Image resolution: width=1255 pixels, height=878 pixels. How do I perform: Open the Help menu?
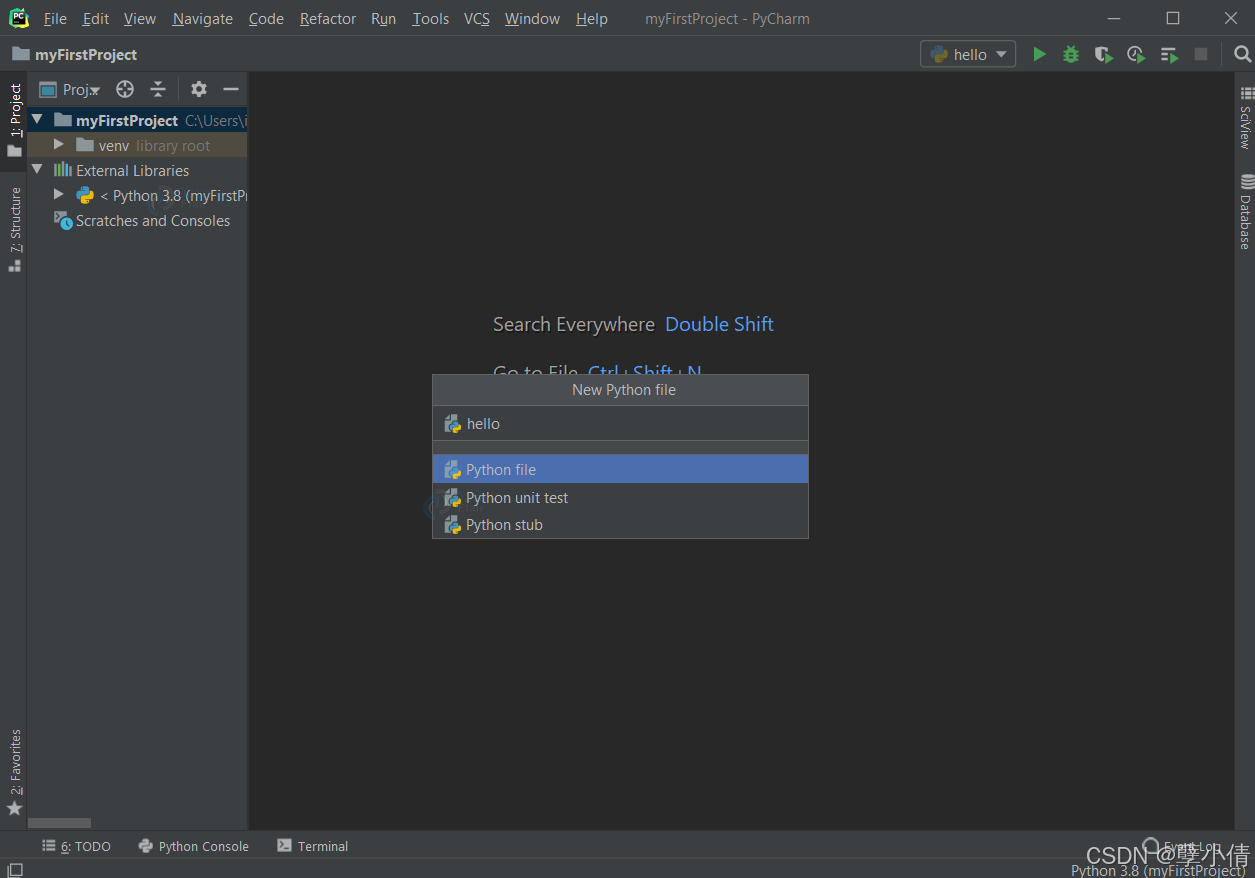tap(592, 19)
